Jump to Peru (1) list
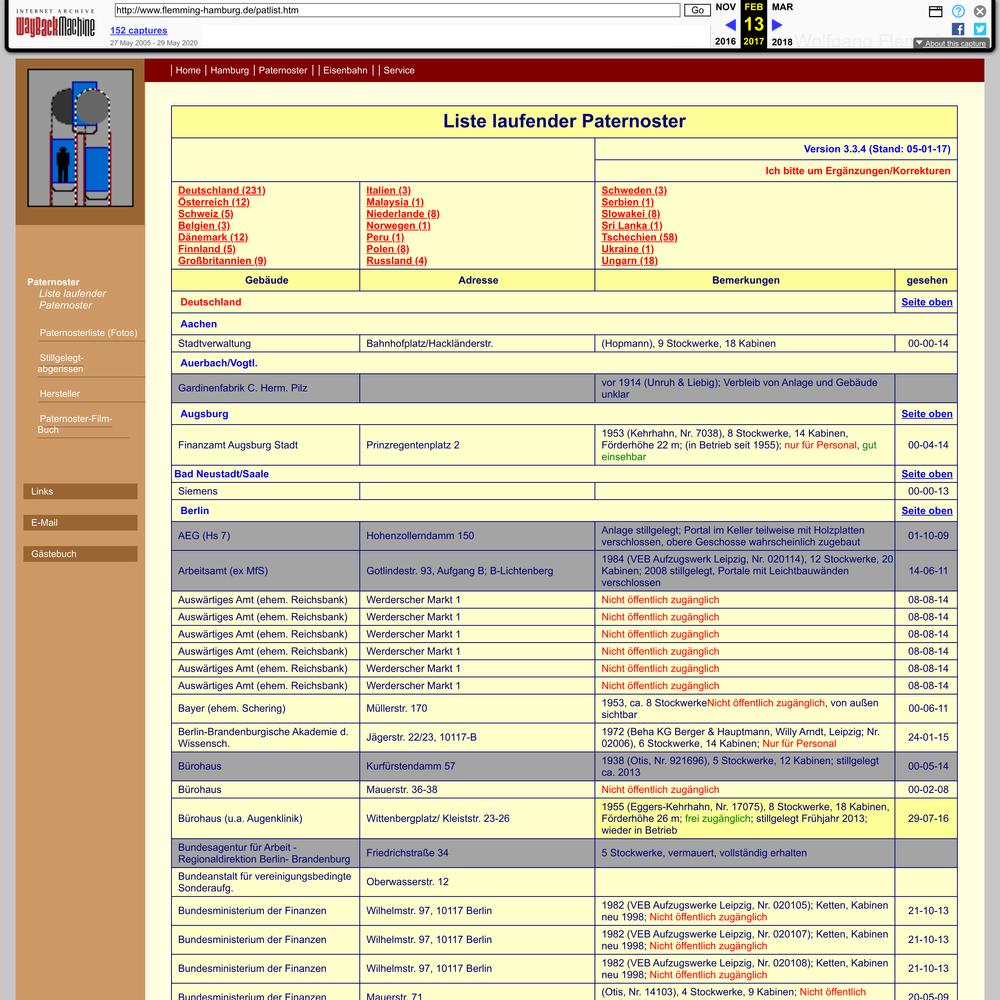The width and height of the screenshot is (1000, 1000). [385, 237]
